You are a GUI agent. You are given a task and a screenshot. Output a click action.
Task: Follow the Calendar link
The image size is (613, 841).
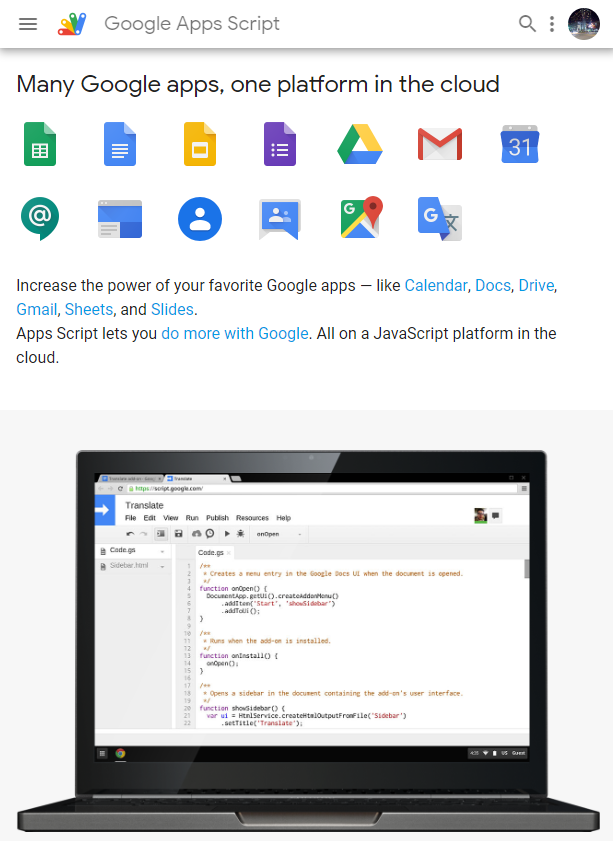tap(435, 285)
